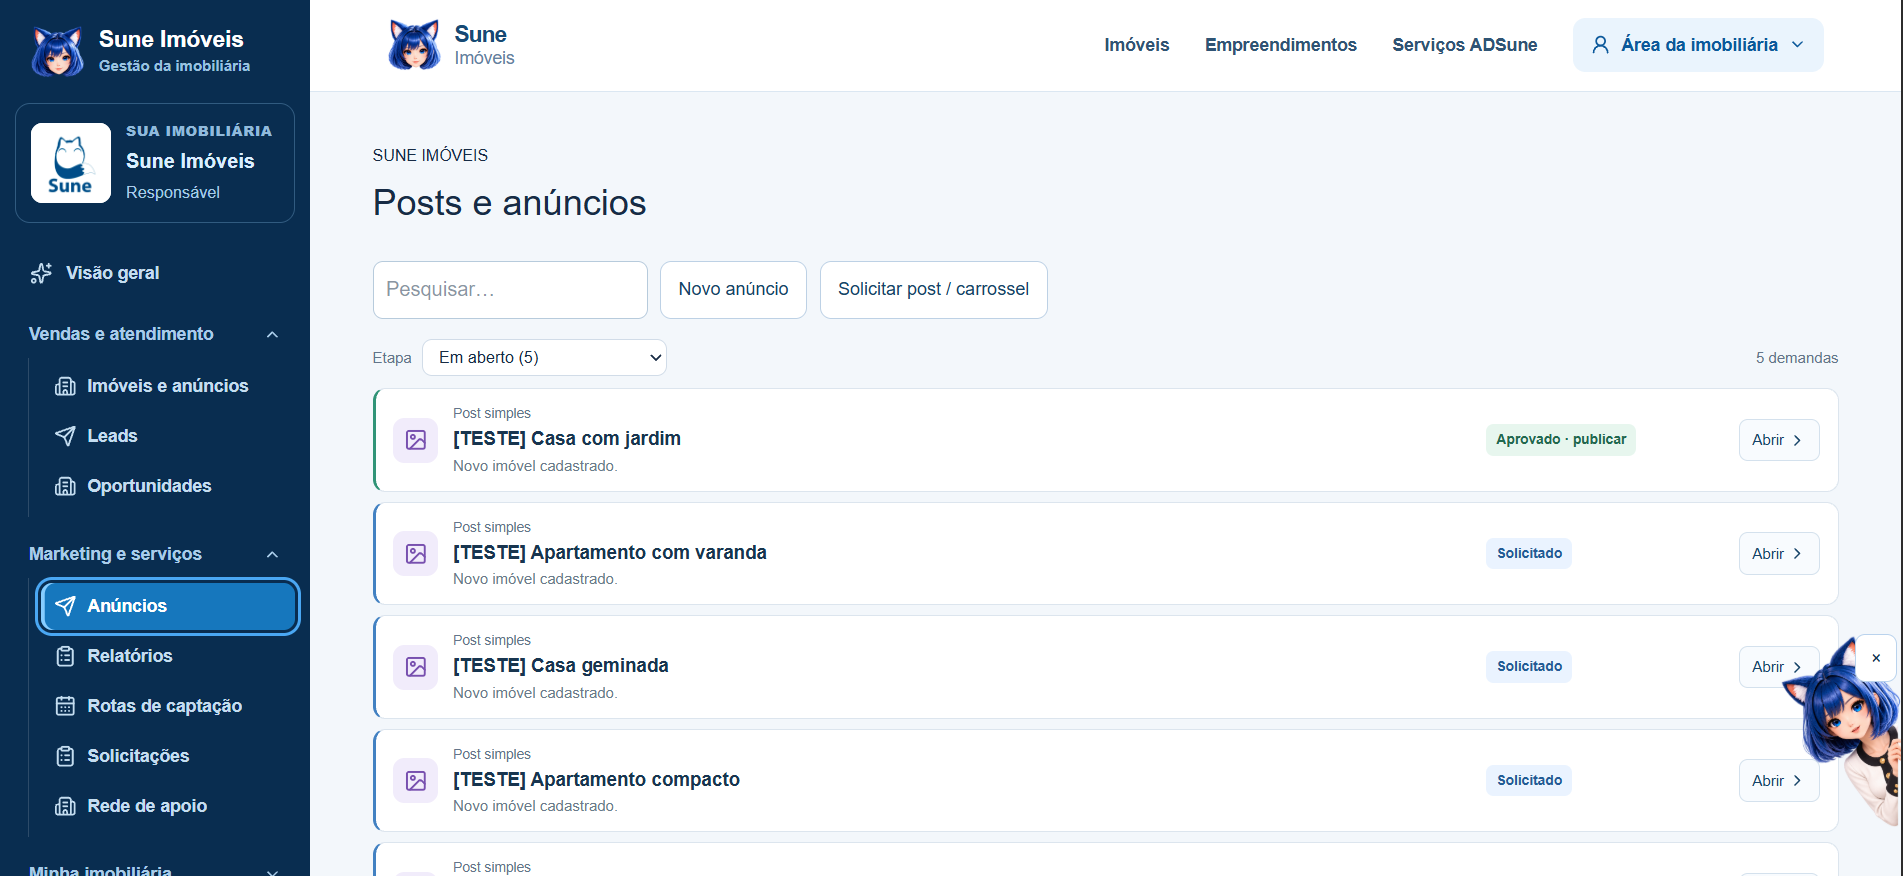Open the Área da imobiliária dropdown menu

point(1698,45)
